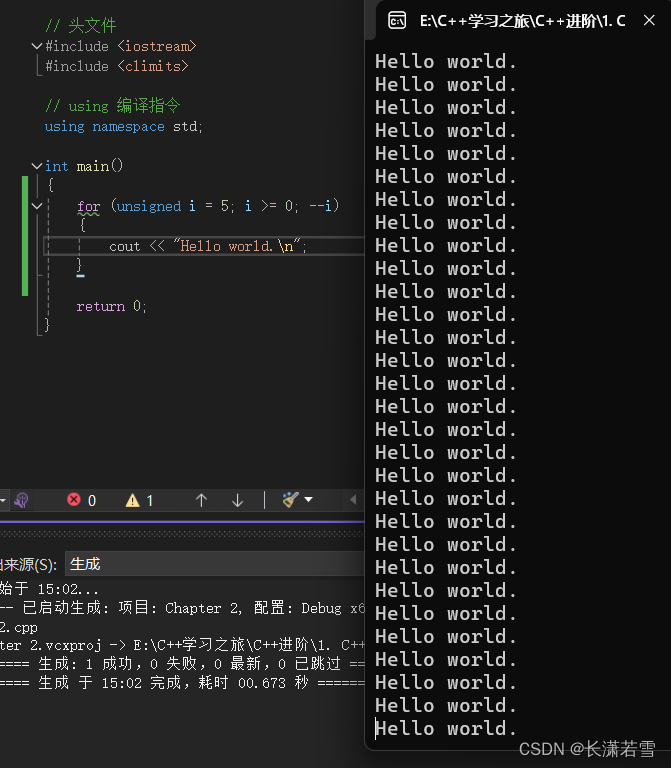Click the code cleanup broom icon
The image size is (671, 768).
290,500
